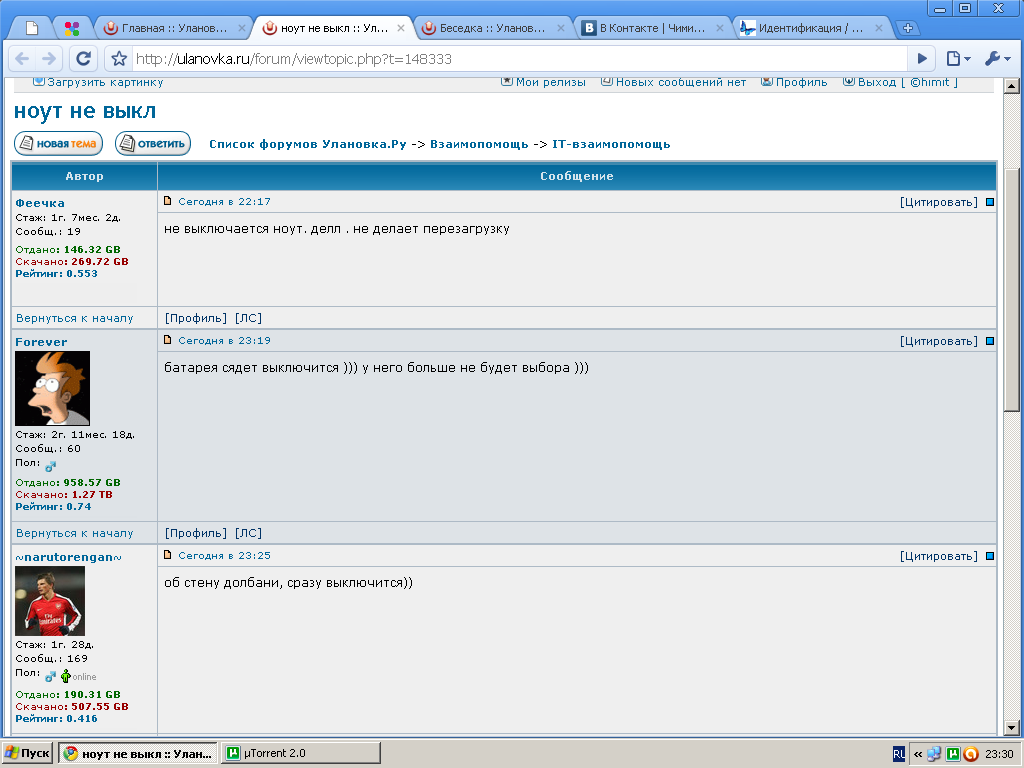Open the Пуск start menu
The height and width of the screenshot is (768, 1024).
click(27, 754)
